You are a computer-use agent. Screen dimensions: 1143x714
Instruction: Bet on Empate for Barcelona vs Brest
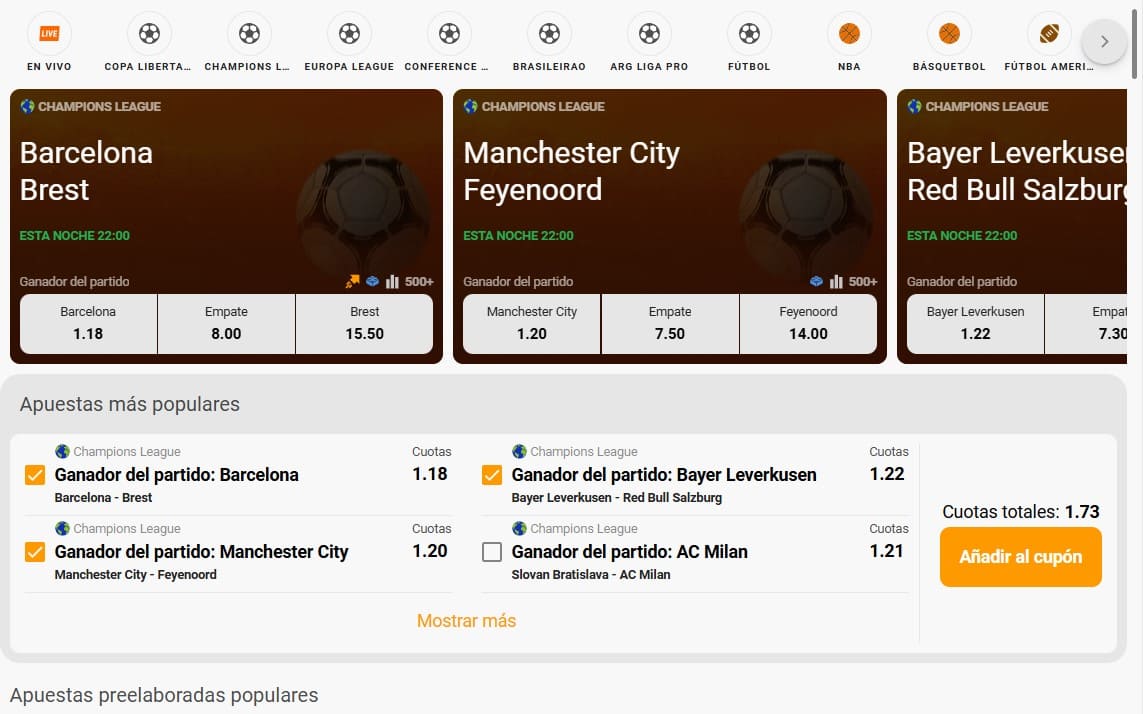pyautogui.click(x=226, y=323)
